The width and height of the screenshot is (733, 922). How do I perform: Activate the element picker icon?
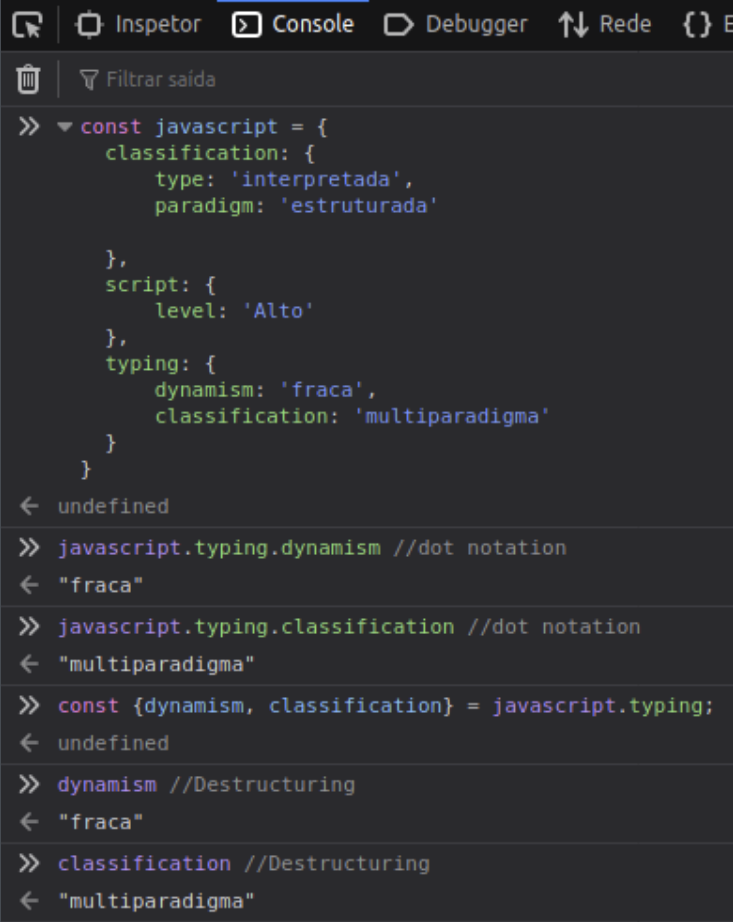point(29,25)
